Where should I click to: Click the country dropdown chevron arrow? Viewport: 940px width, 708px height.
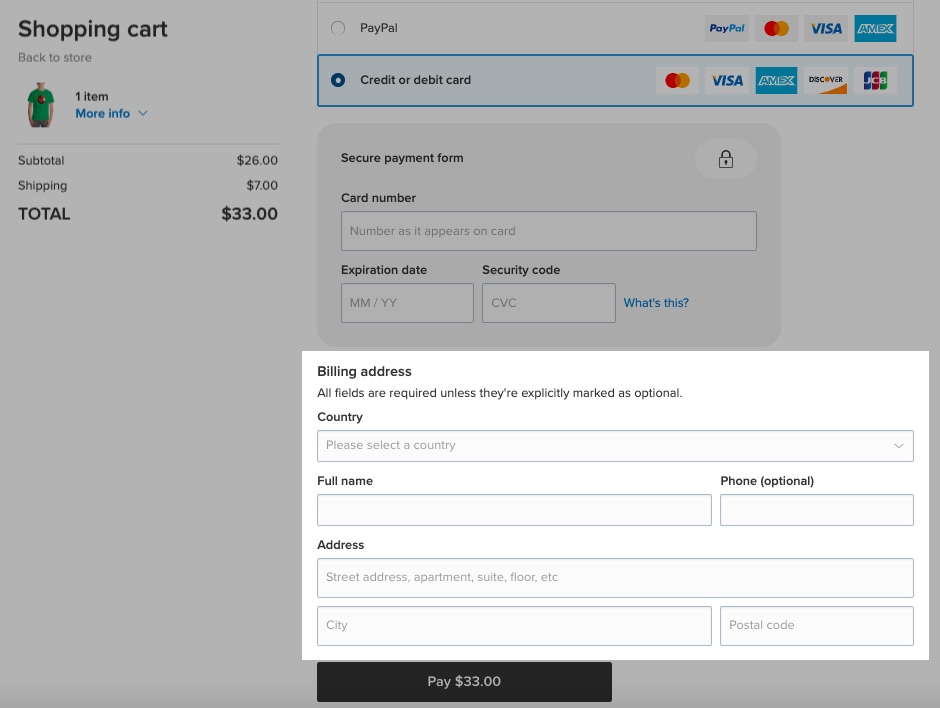tap(899, 445)
